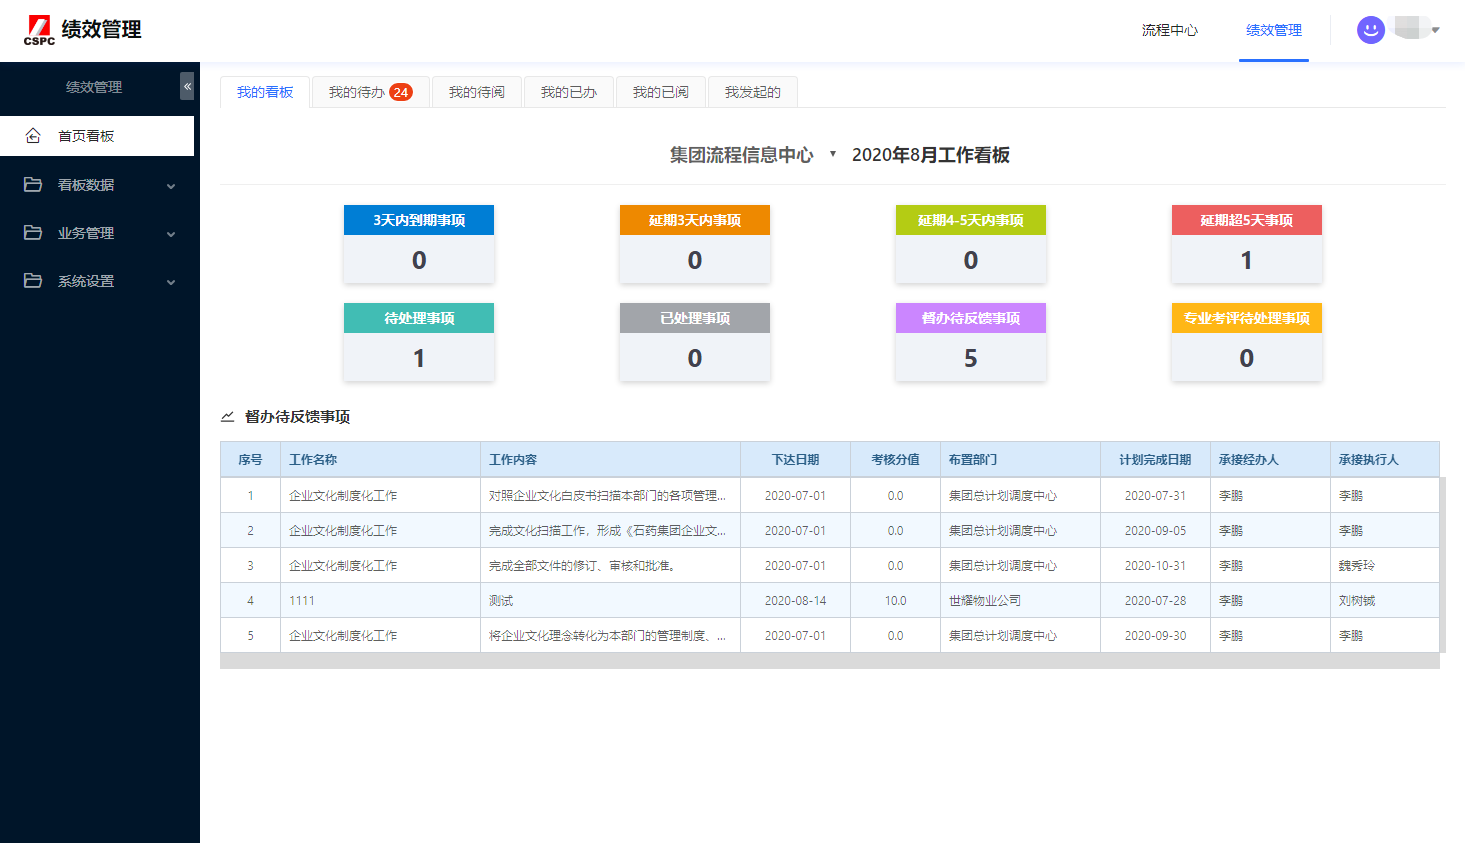Click the 2020-09-05 planned completion date

(x=1155, y=531)
